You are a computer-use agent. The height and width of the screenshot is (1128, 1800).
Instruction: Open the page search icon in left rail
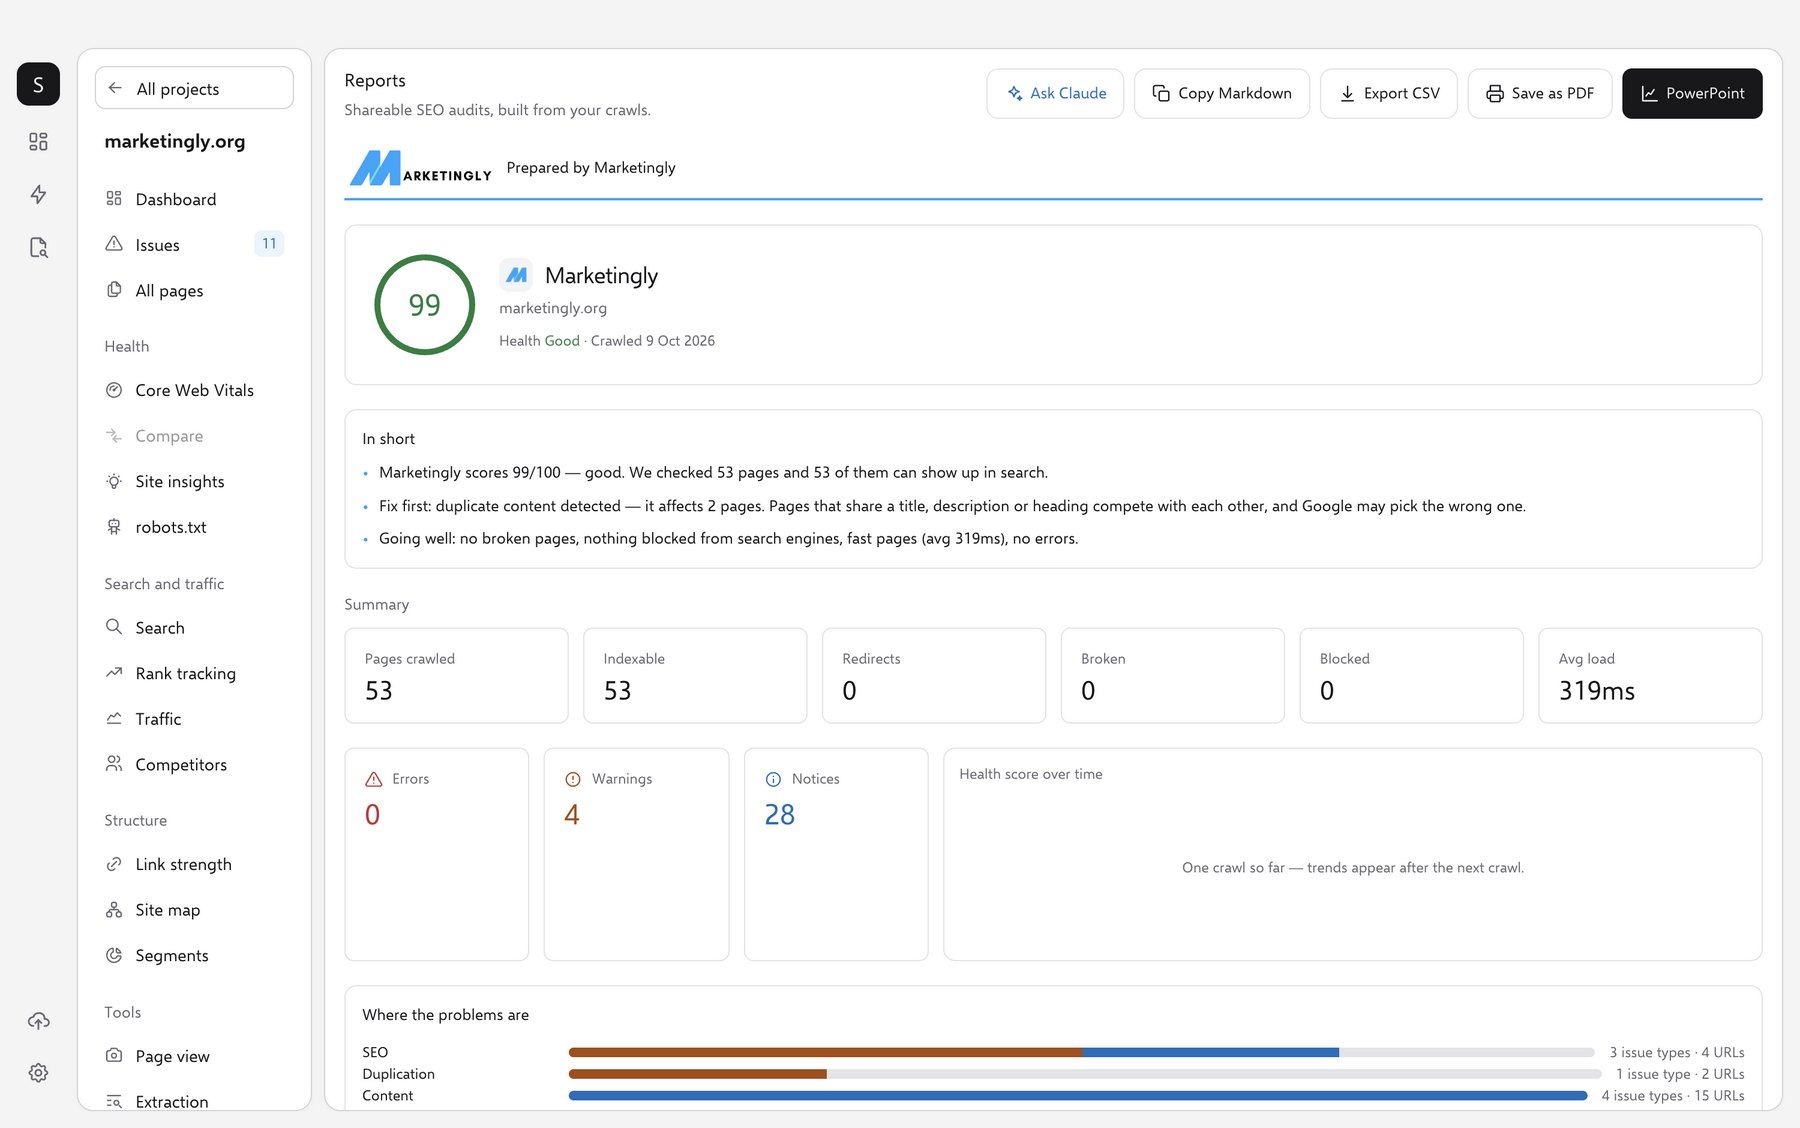[x=38, y=247]
